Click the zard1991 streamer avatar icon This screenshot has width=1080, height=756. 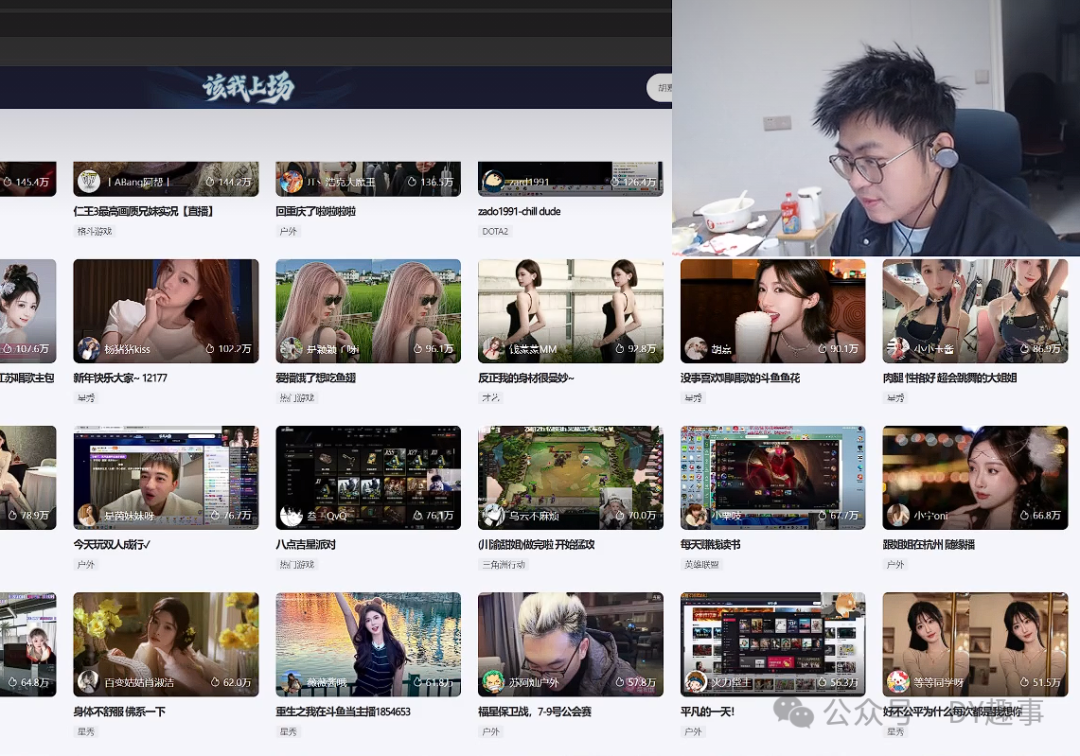coord(493,182)
